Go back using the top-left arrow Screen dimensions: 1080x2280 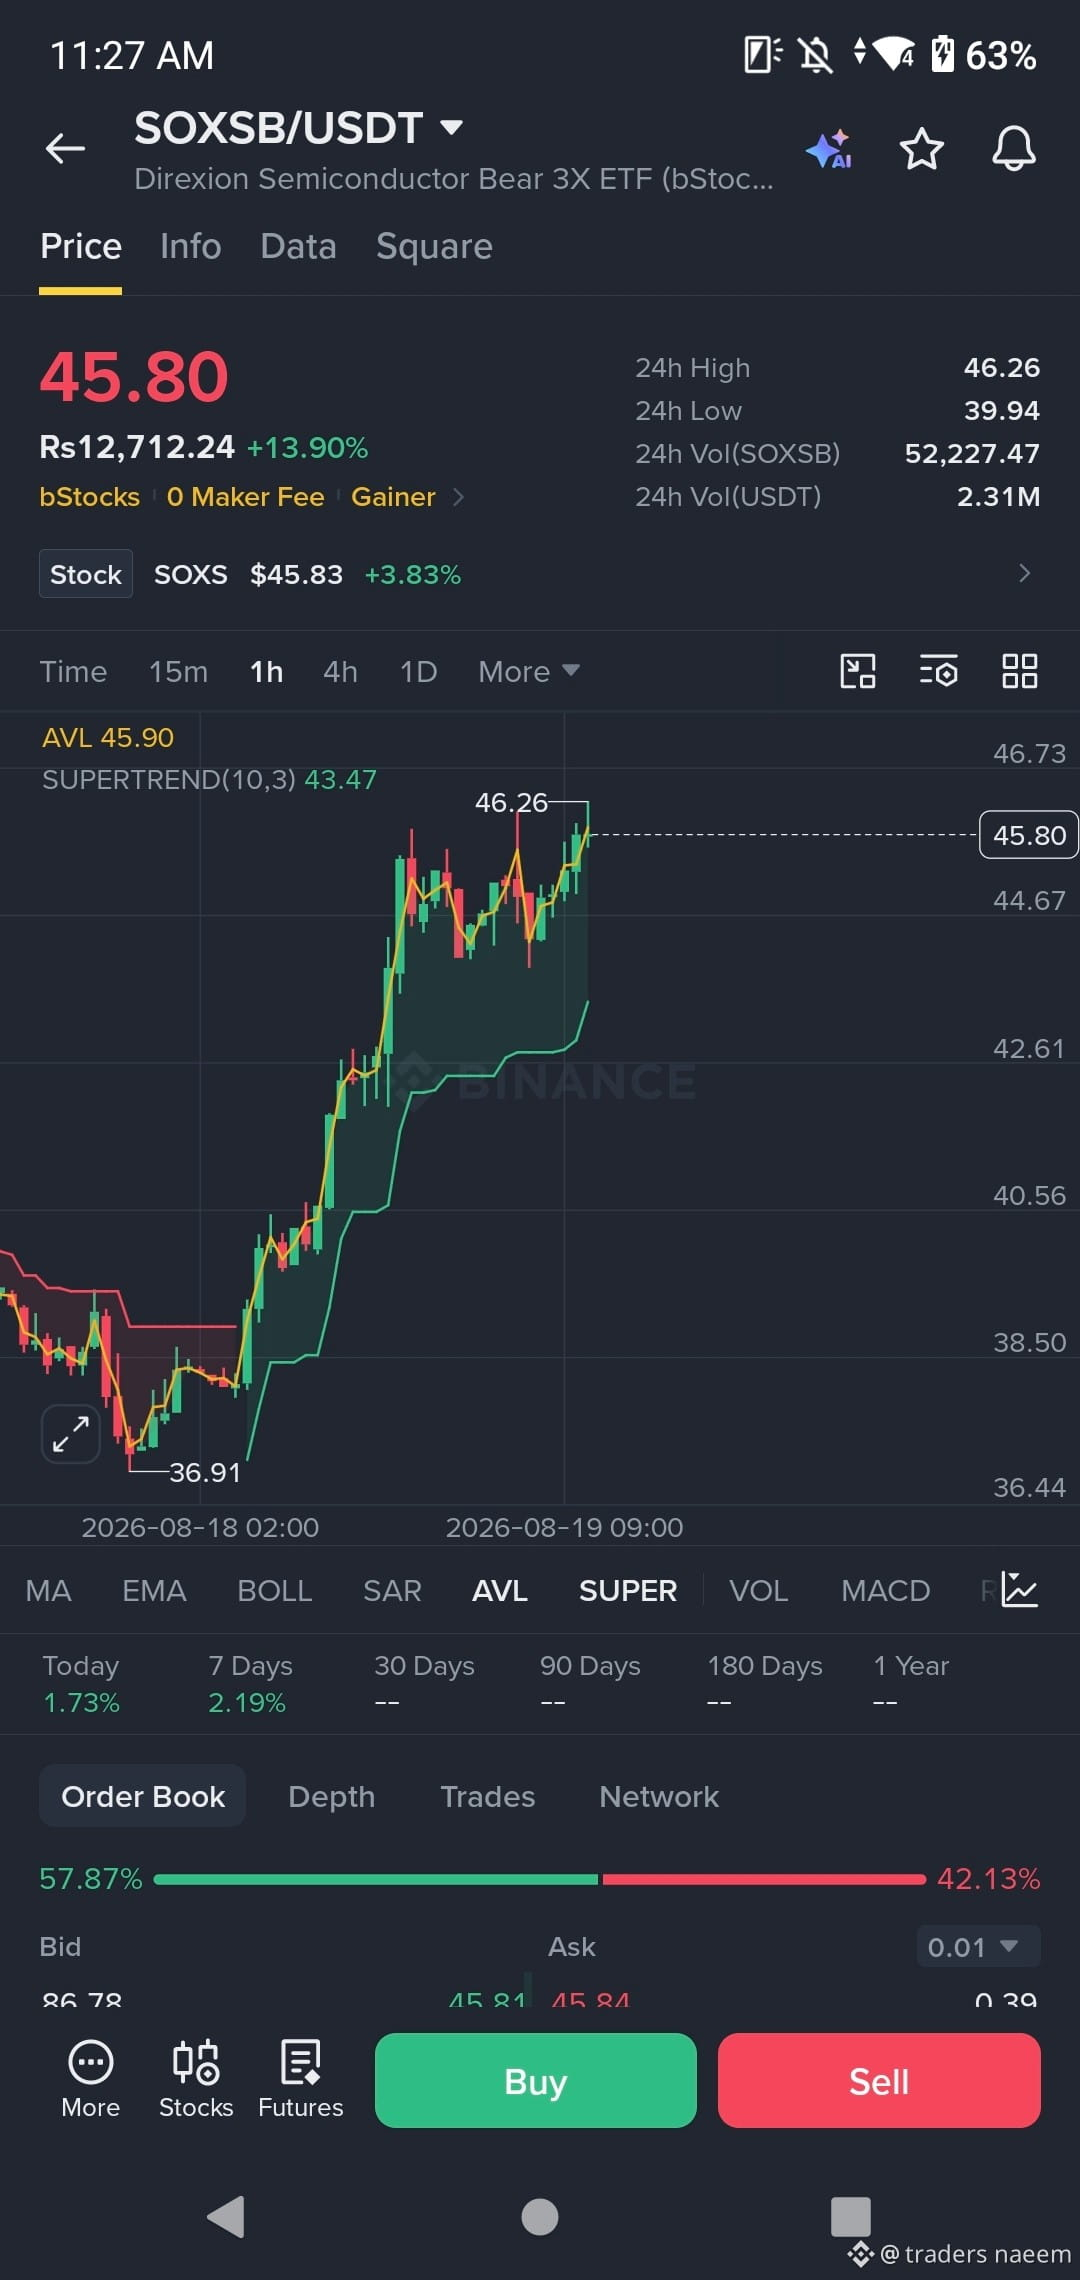65,149
